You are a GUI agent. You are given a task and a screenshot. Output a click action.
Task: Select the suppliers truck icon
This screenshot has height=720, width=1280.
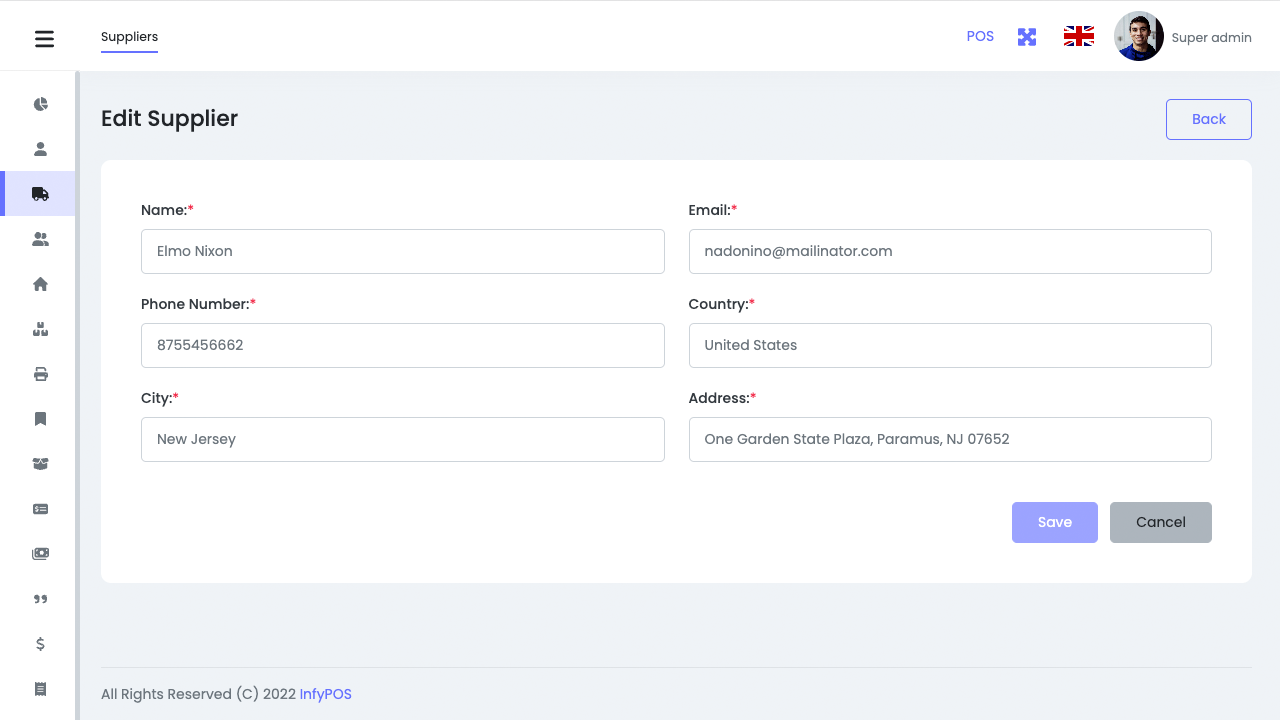[x=41, y=194]
